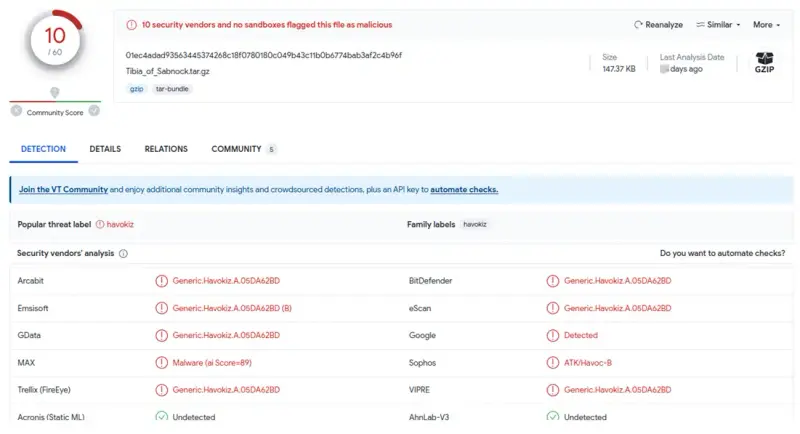Vote harmless with community score check button
Image resolution: width=800 pixels, height=434 pixels.
(x=94, y=111)
